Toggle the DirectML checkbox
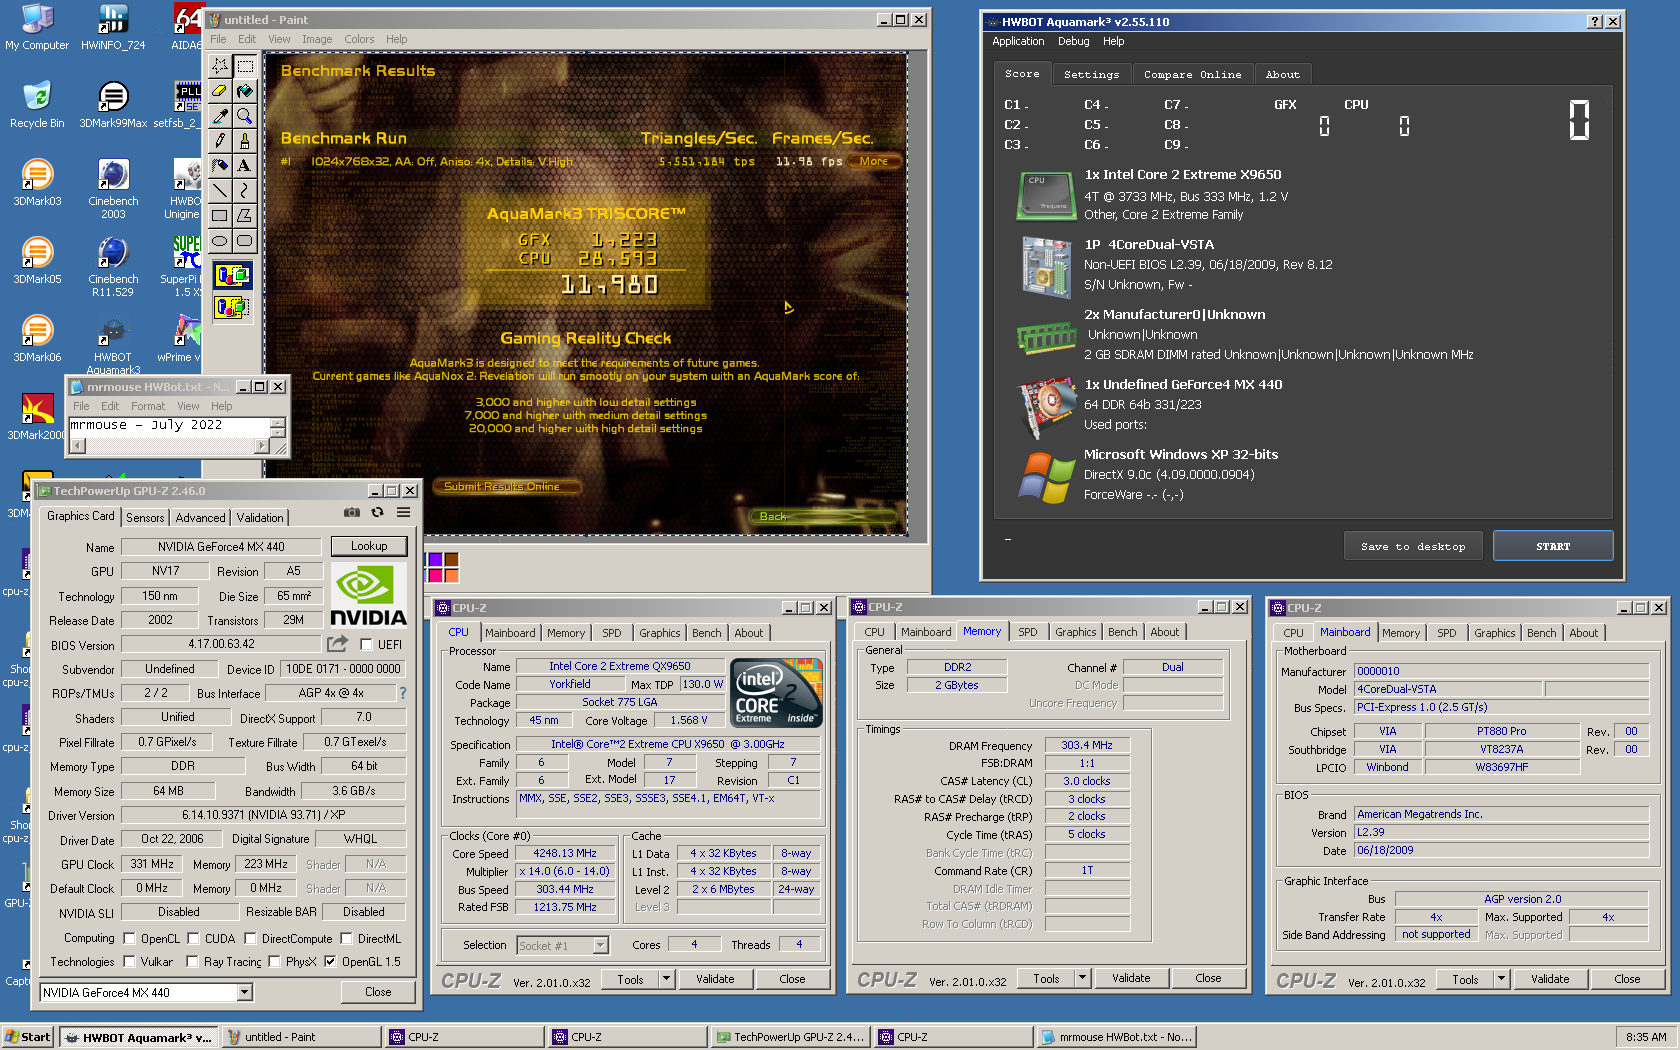 coord(346,939)
